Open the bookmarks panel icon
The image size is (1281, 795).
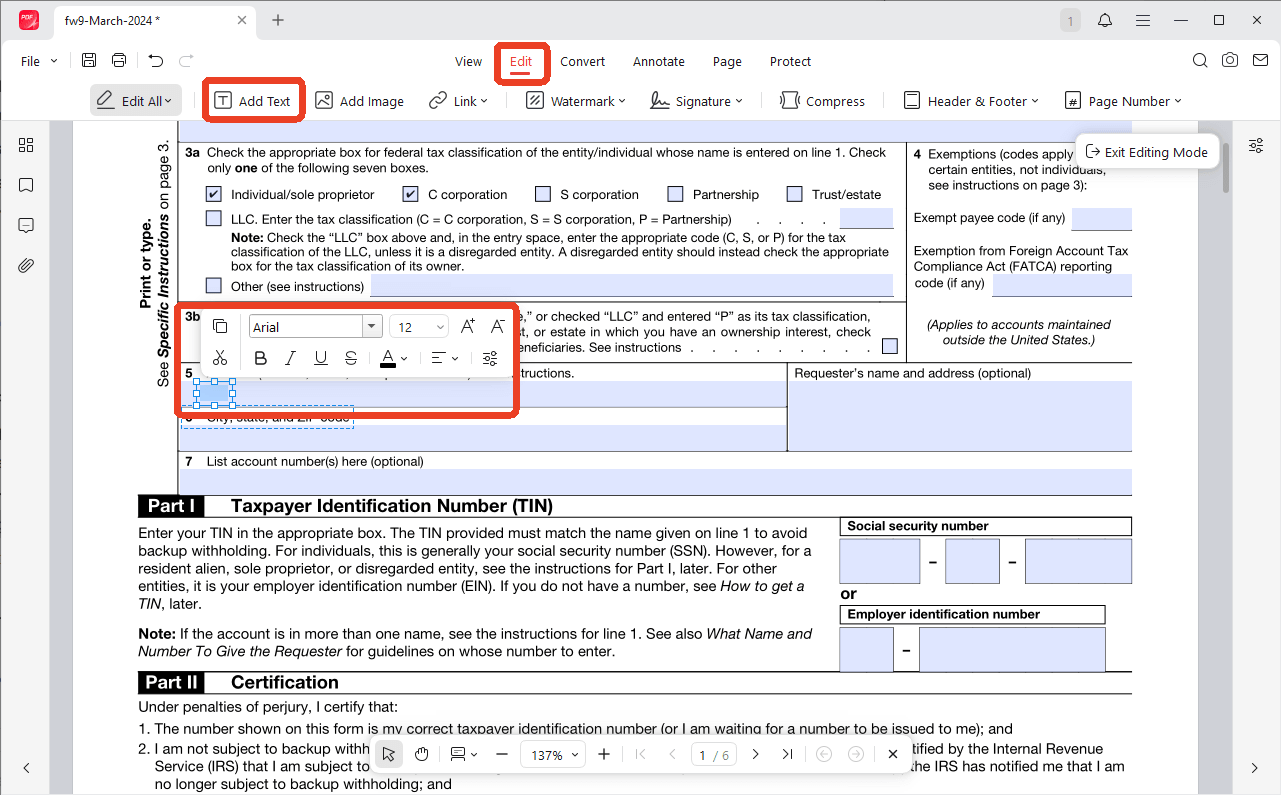coord(26,185)
